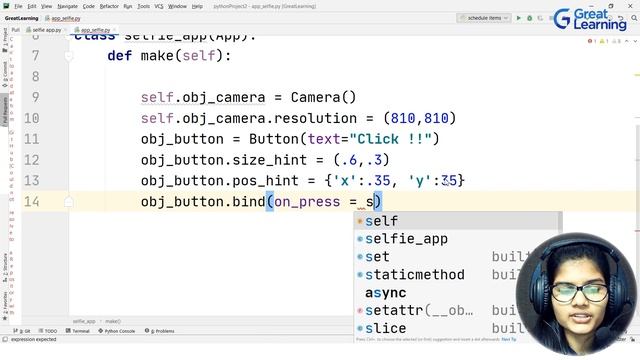Click on size_hint in line 12
This screenshot has width=640, height=360.
[269, 160]
